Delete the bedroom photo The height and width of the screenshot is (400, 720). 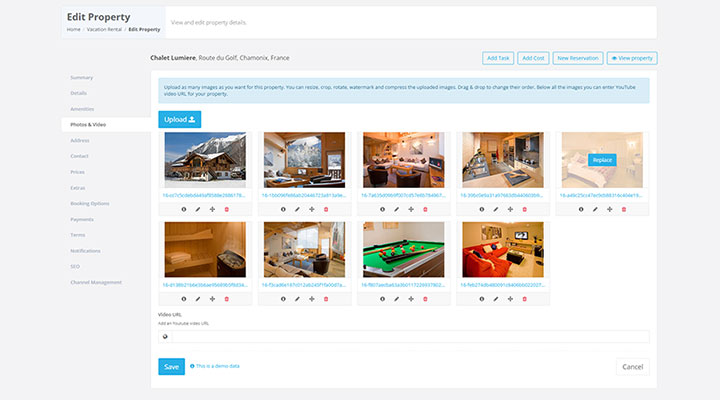[624, 209]
